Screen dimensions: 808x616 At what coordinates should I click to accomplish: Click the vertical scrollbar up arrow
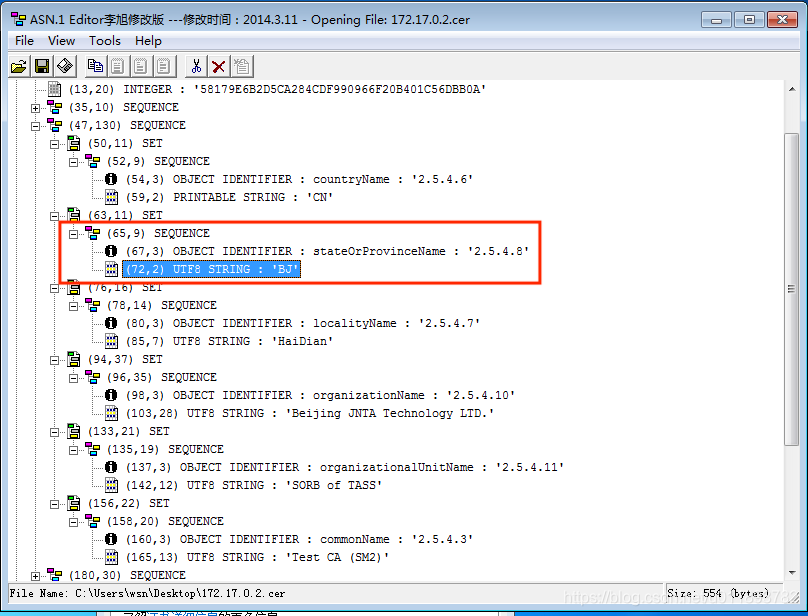pos(792,89)
